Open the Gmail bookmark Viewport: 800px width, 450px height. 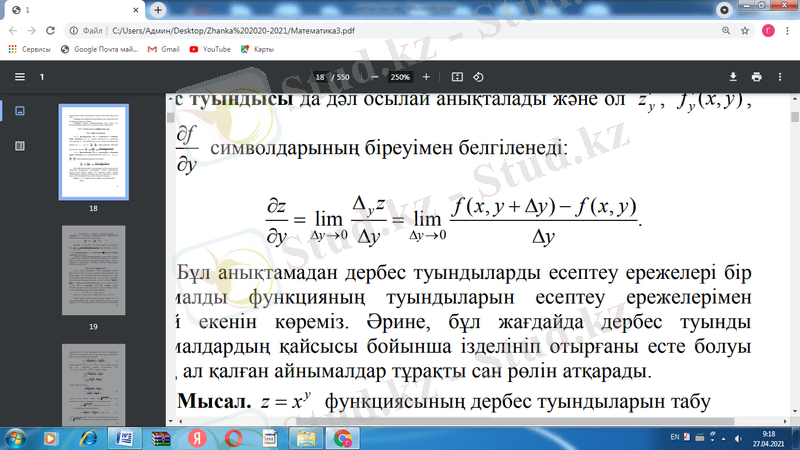[163, 49]
